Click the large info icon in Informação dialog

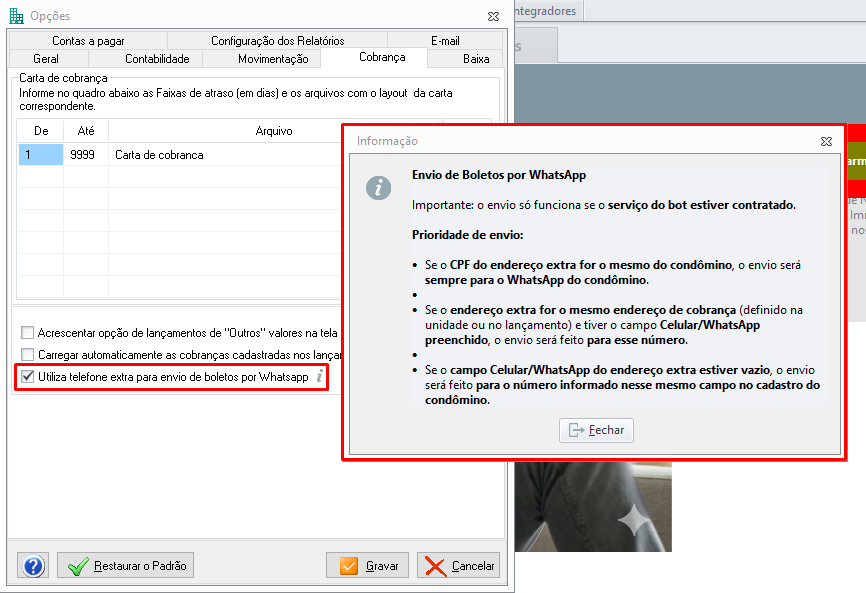378,188
